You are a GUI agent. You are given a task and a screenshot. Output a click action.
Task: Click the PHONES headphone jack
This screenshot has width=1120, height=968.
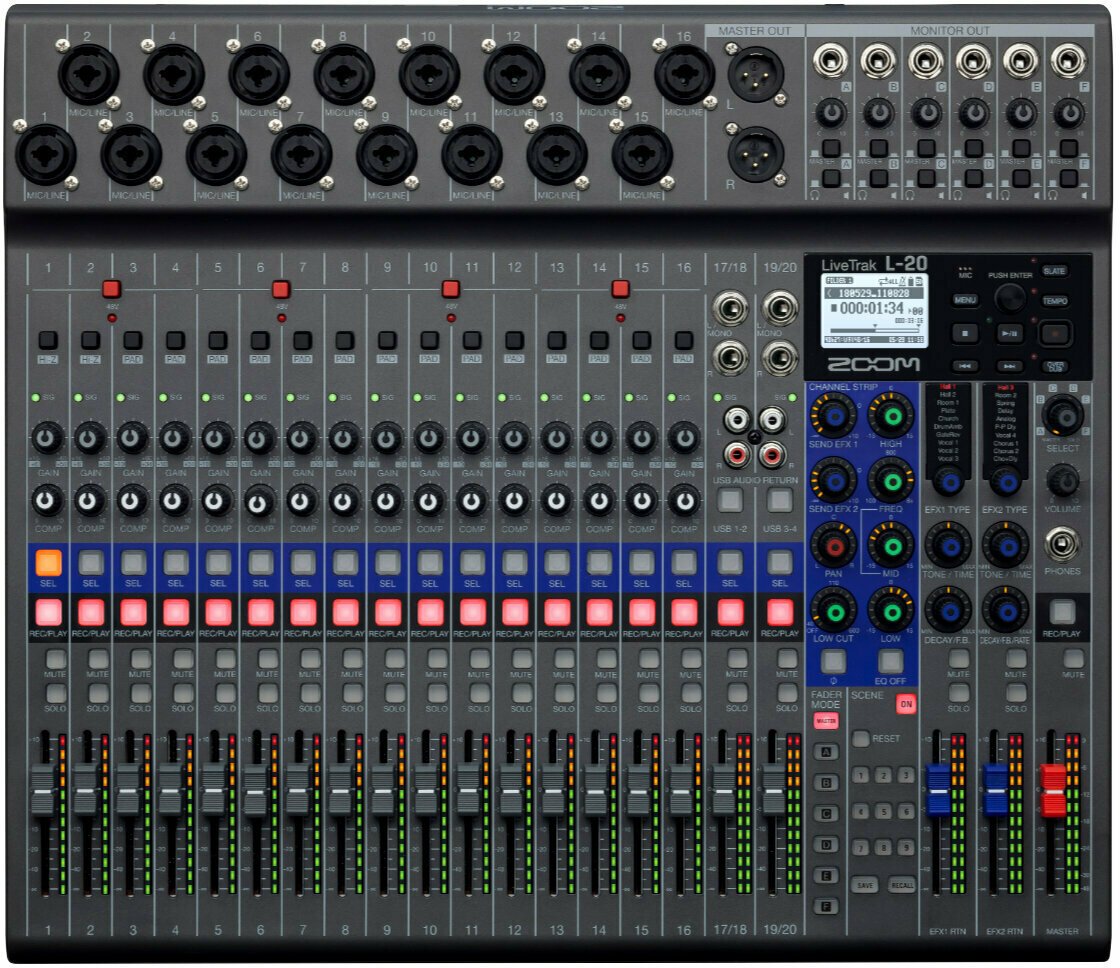[1062, 543]
